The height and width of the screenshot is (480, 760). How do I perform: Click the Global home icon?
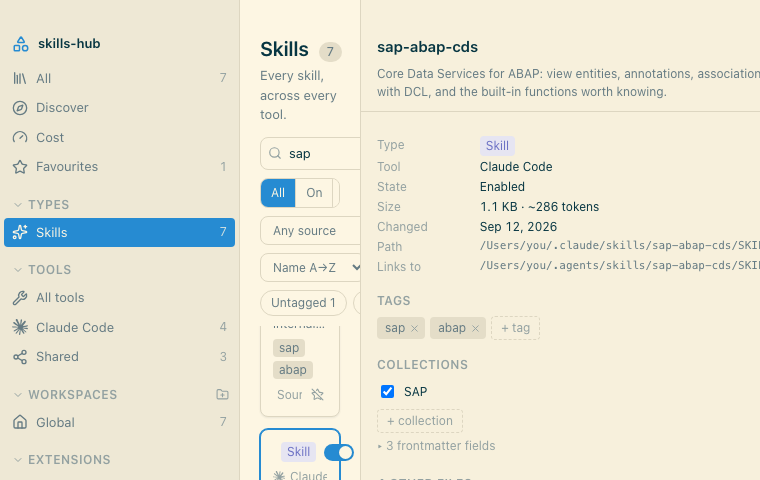20,422
